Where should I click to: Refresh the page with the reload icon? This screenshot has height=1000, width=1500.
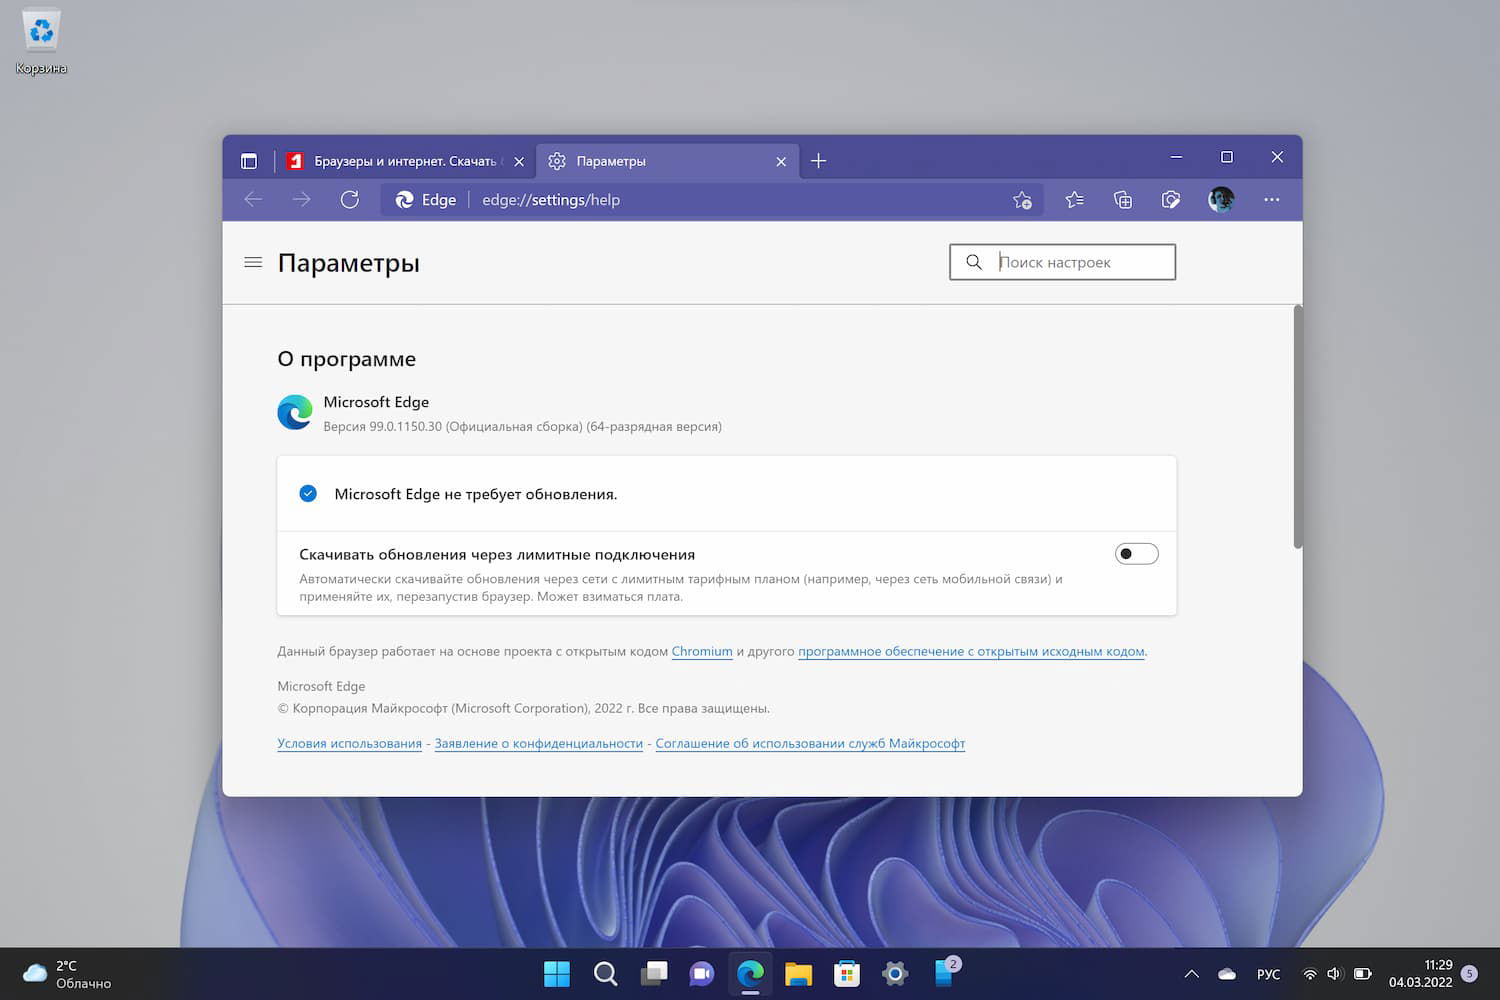pos(349,200)
